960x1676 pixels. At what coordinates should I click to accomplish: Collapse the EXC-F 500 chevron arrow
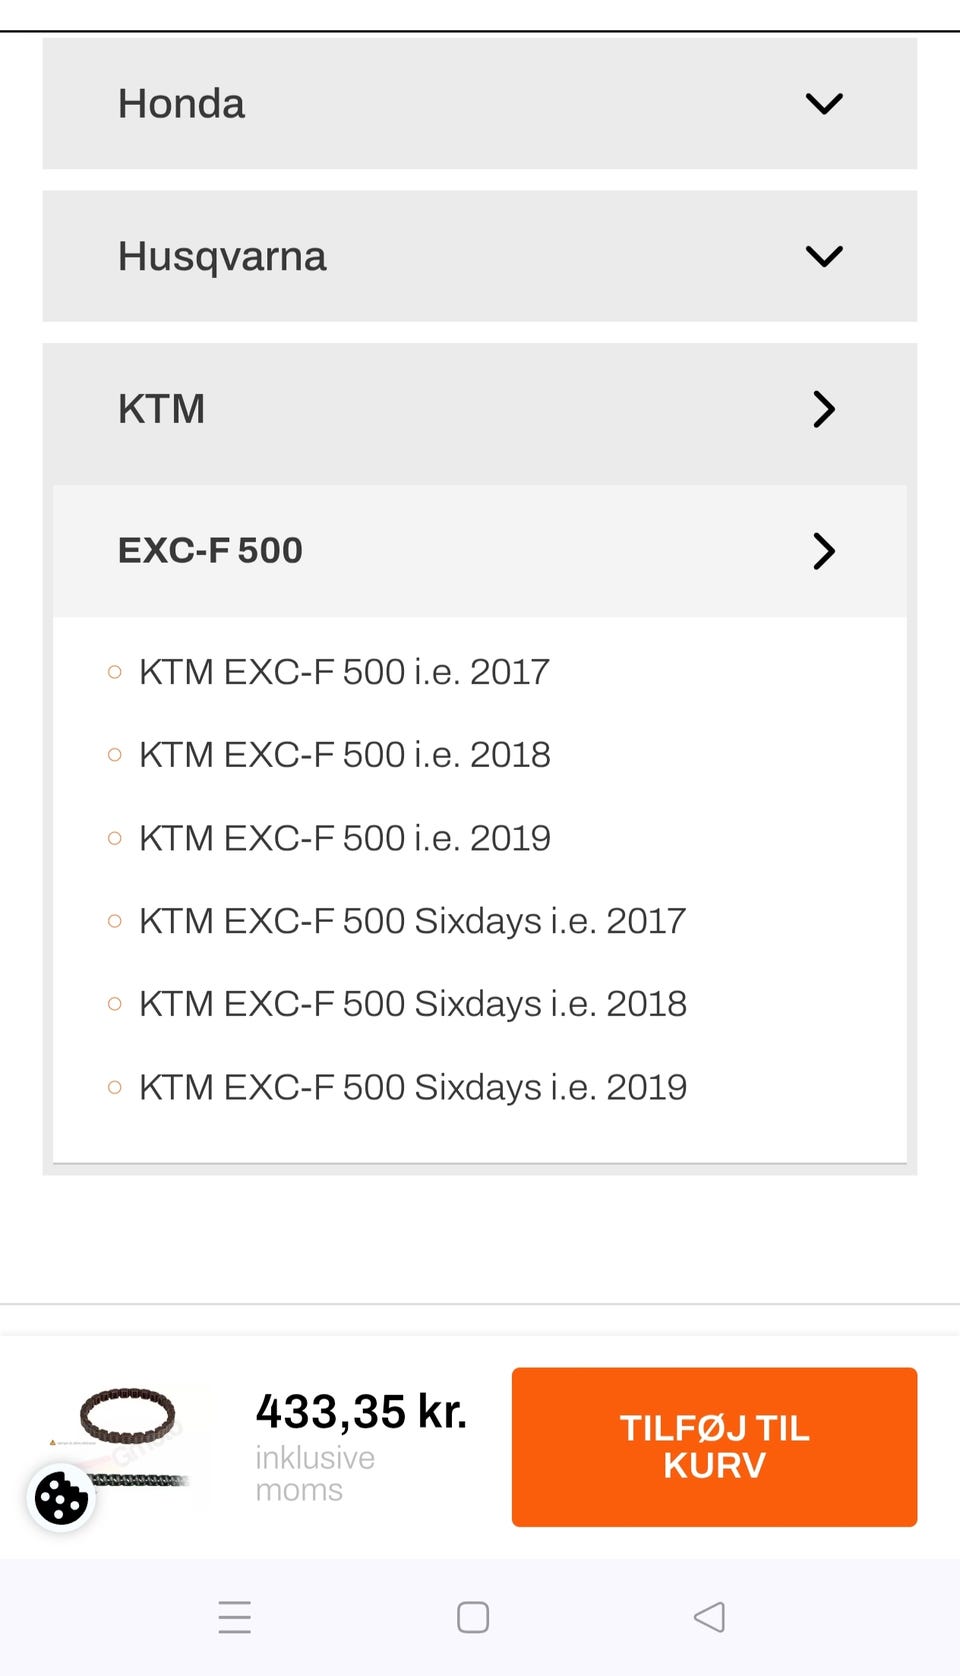coord(824,551)
